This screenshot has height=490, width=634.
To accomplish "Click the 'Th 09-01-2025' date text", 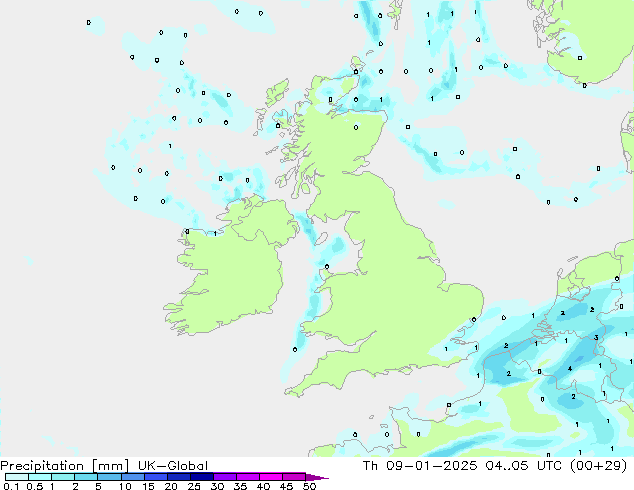I will 420,466.
